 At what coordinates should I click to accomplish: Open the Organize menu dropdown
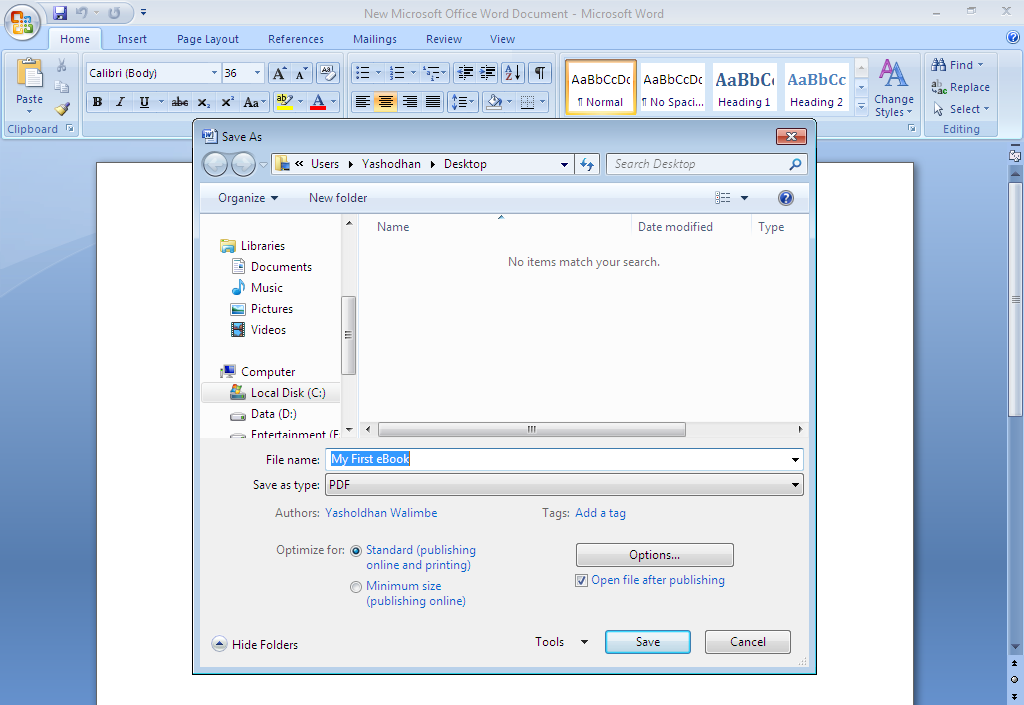[248, 198]
